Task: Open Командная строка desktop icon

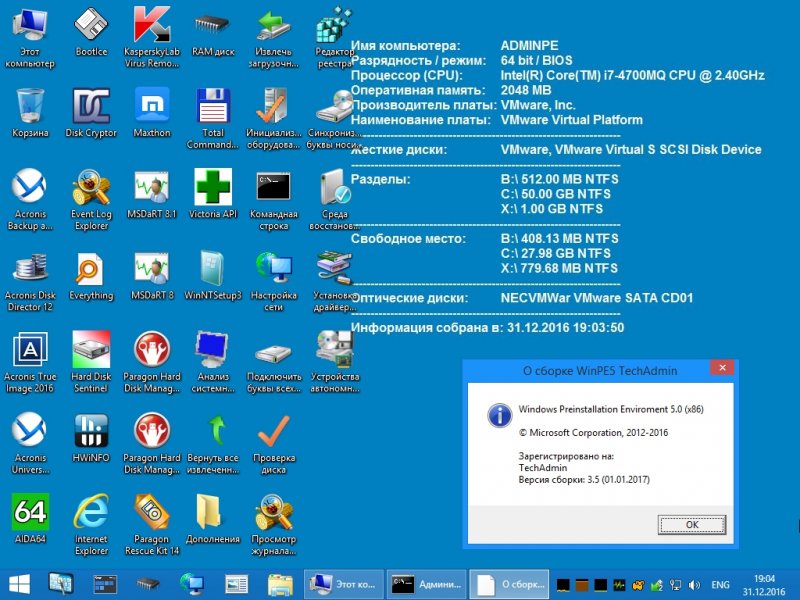Action: click(x=273, y=199)
